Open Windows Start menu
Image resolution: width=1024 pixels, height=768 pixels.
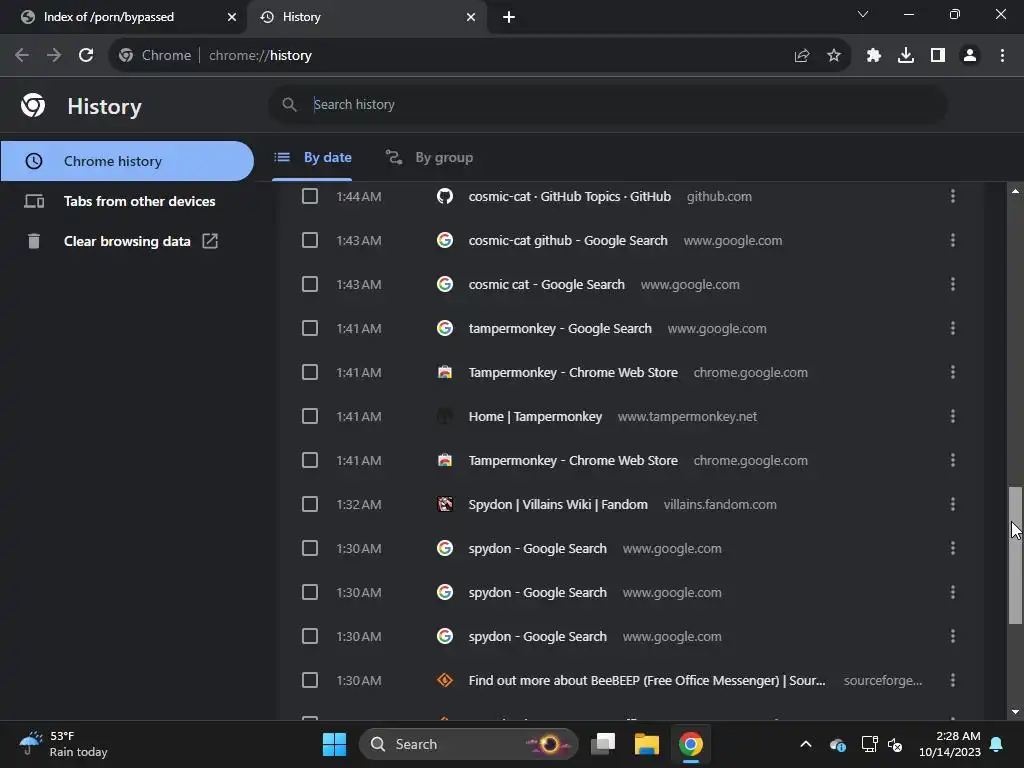334,744
